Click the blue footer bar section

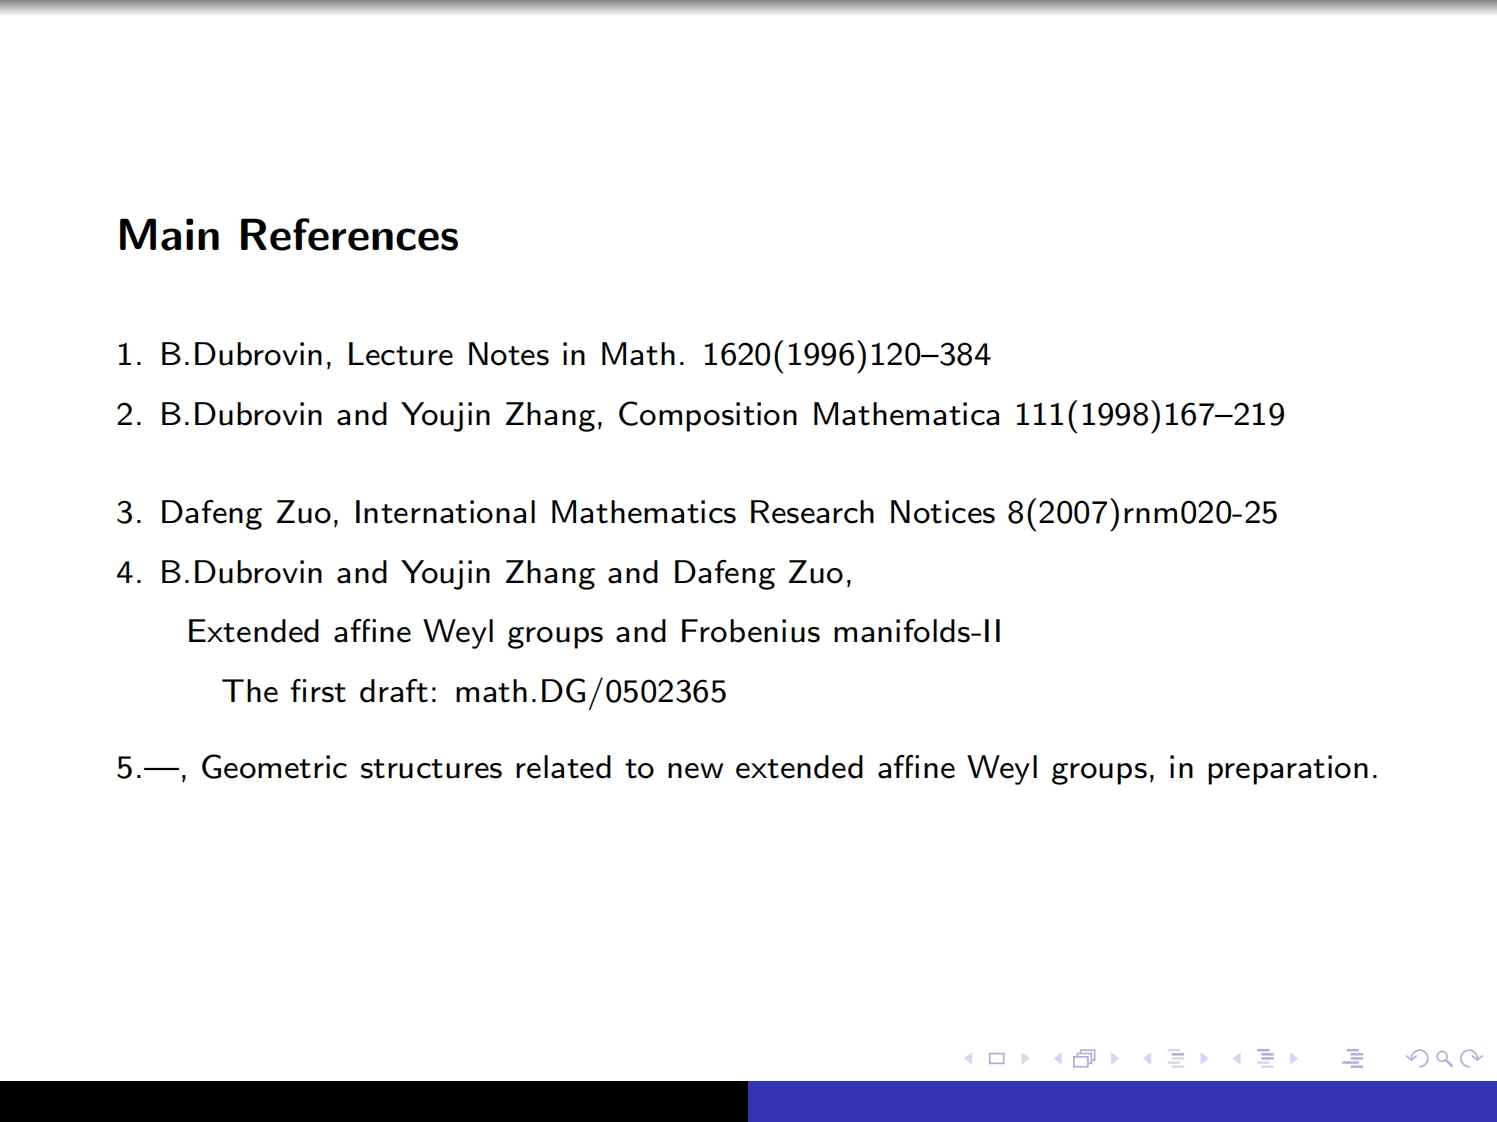(x=1122, y=1101)
